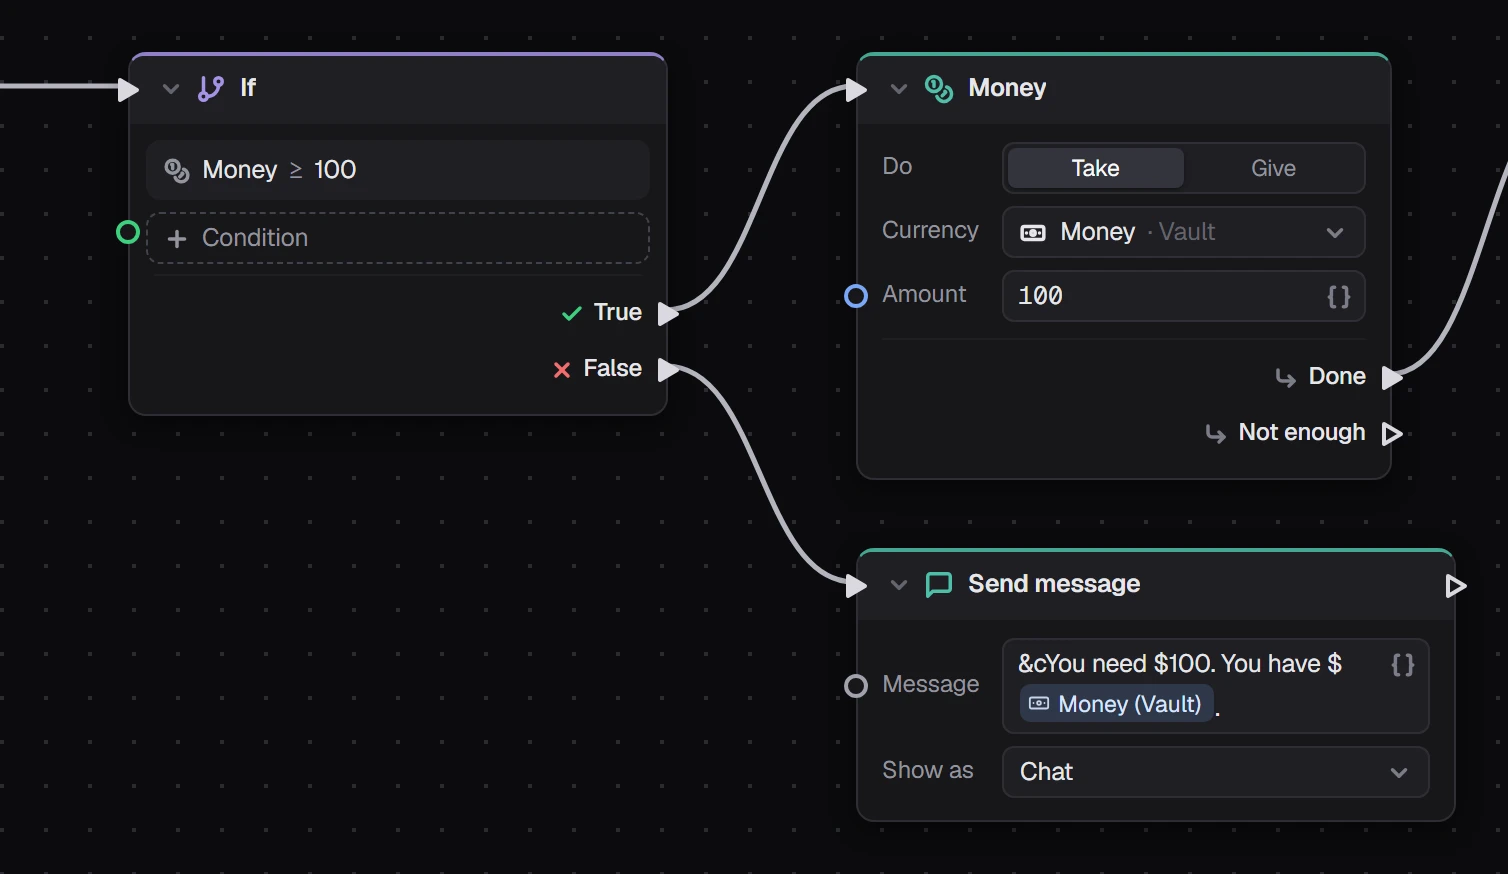
Task: Click the Money node title text
Action: (1007, 88)
